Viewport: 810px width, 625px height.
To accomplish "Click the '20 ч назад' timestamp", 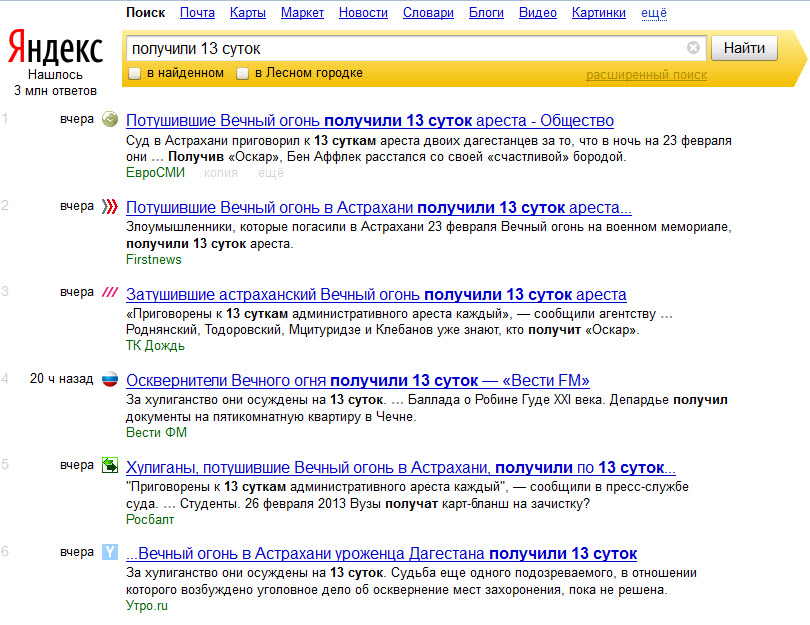I will [61, 379].
